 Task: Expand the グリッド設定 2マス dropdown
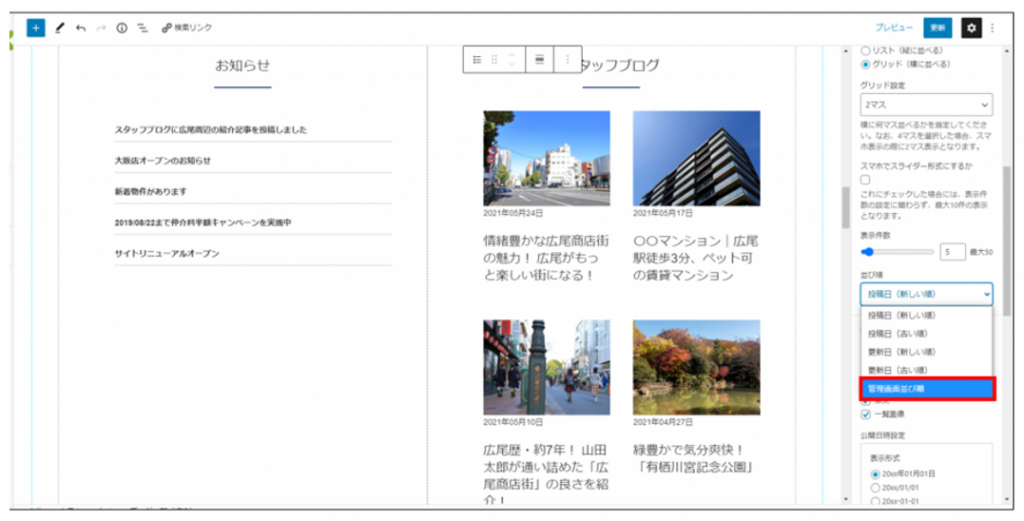tap(926, 104)
